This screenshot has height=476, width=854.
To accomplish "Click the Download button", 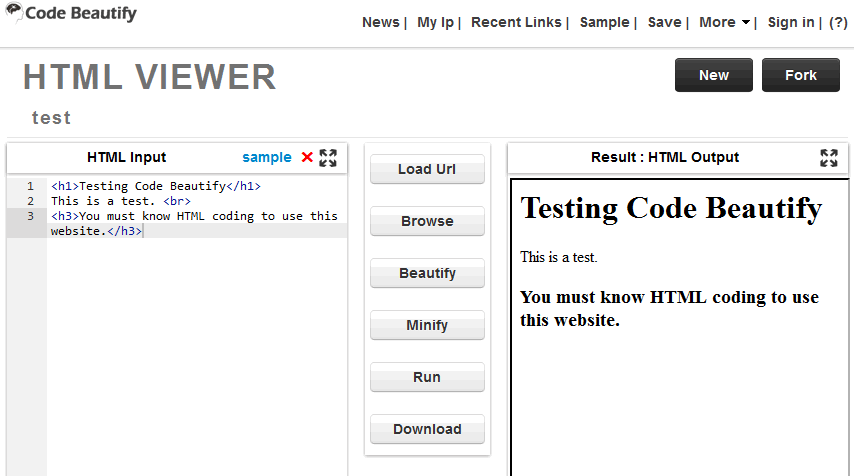I will 427,429.
